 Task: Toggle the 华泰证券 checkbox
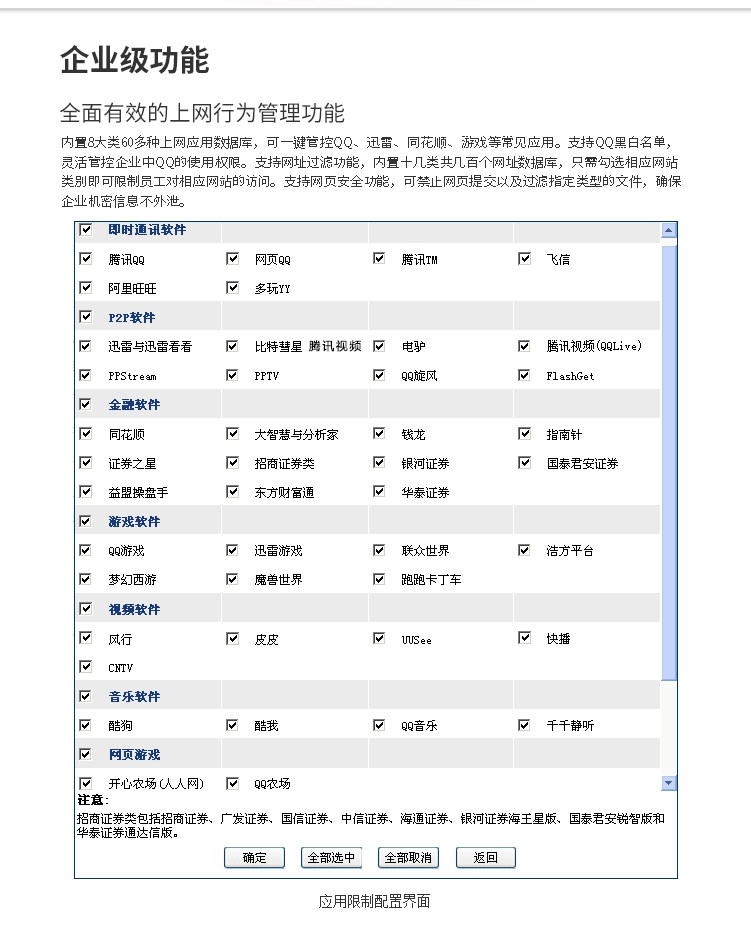pyautogui.click(x=379, y=491)
